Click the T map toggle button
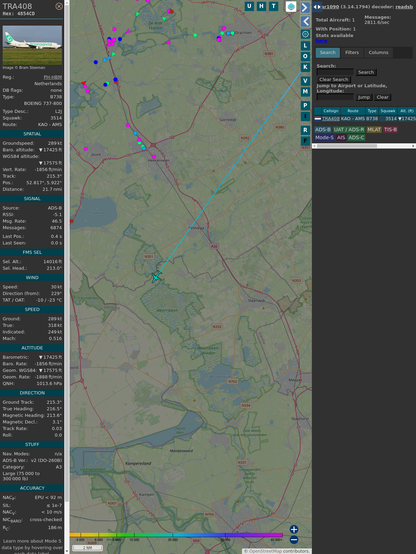 (x=273, y=6)
